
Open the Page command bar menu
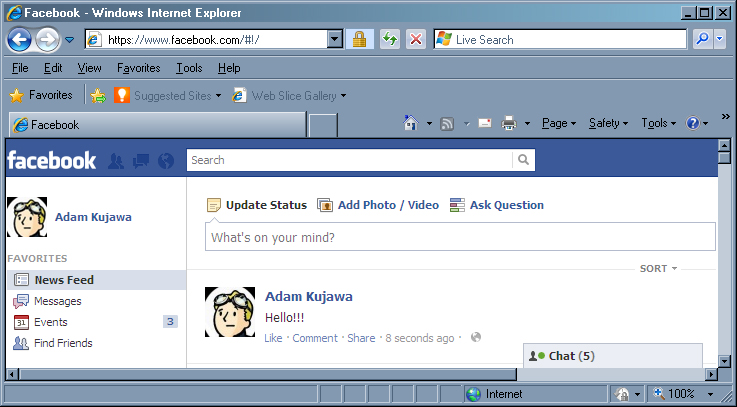pyautogui.click(x=559, y=123)
